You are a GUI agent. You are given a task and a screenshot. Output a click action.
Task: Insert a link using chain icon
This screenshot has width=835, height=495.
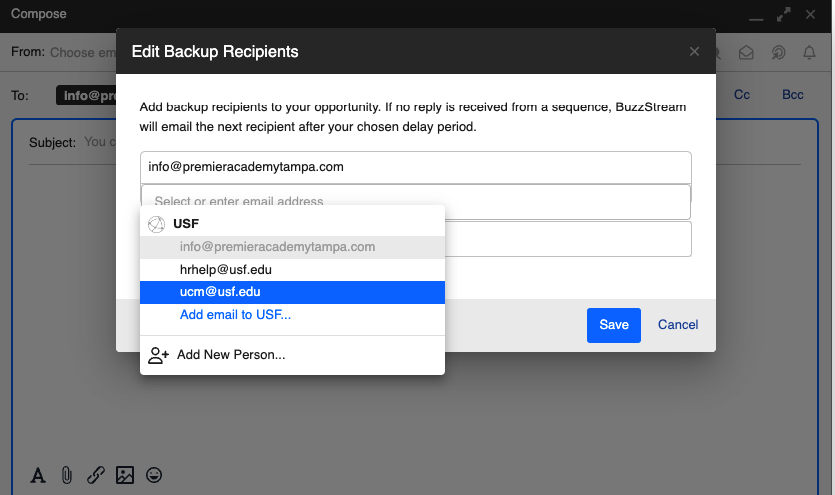(x=96, y=475)
